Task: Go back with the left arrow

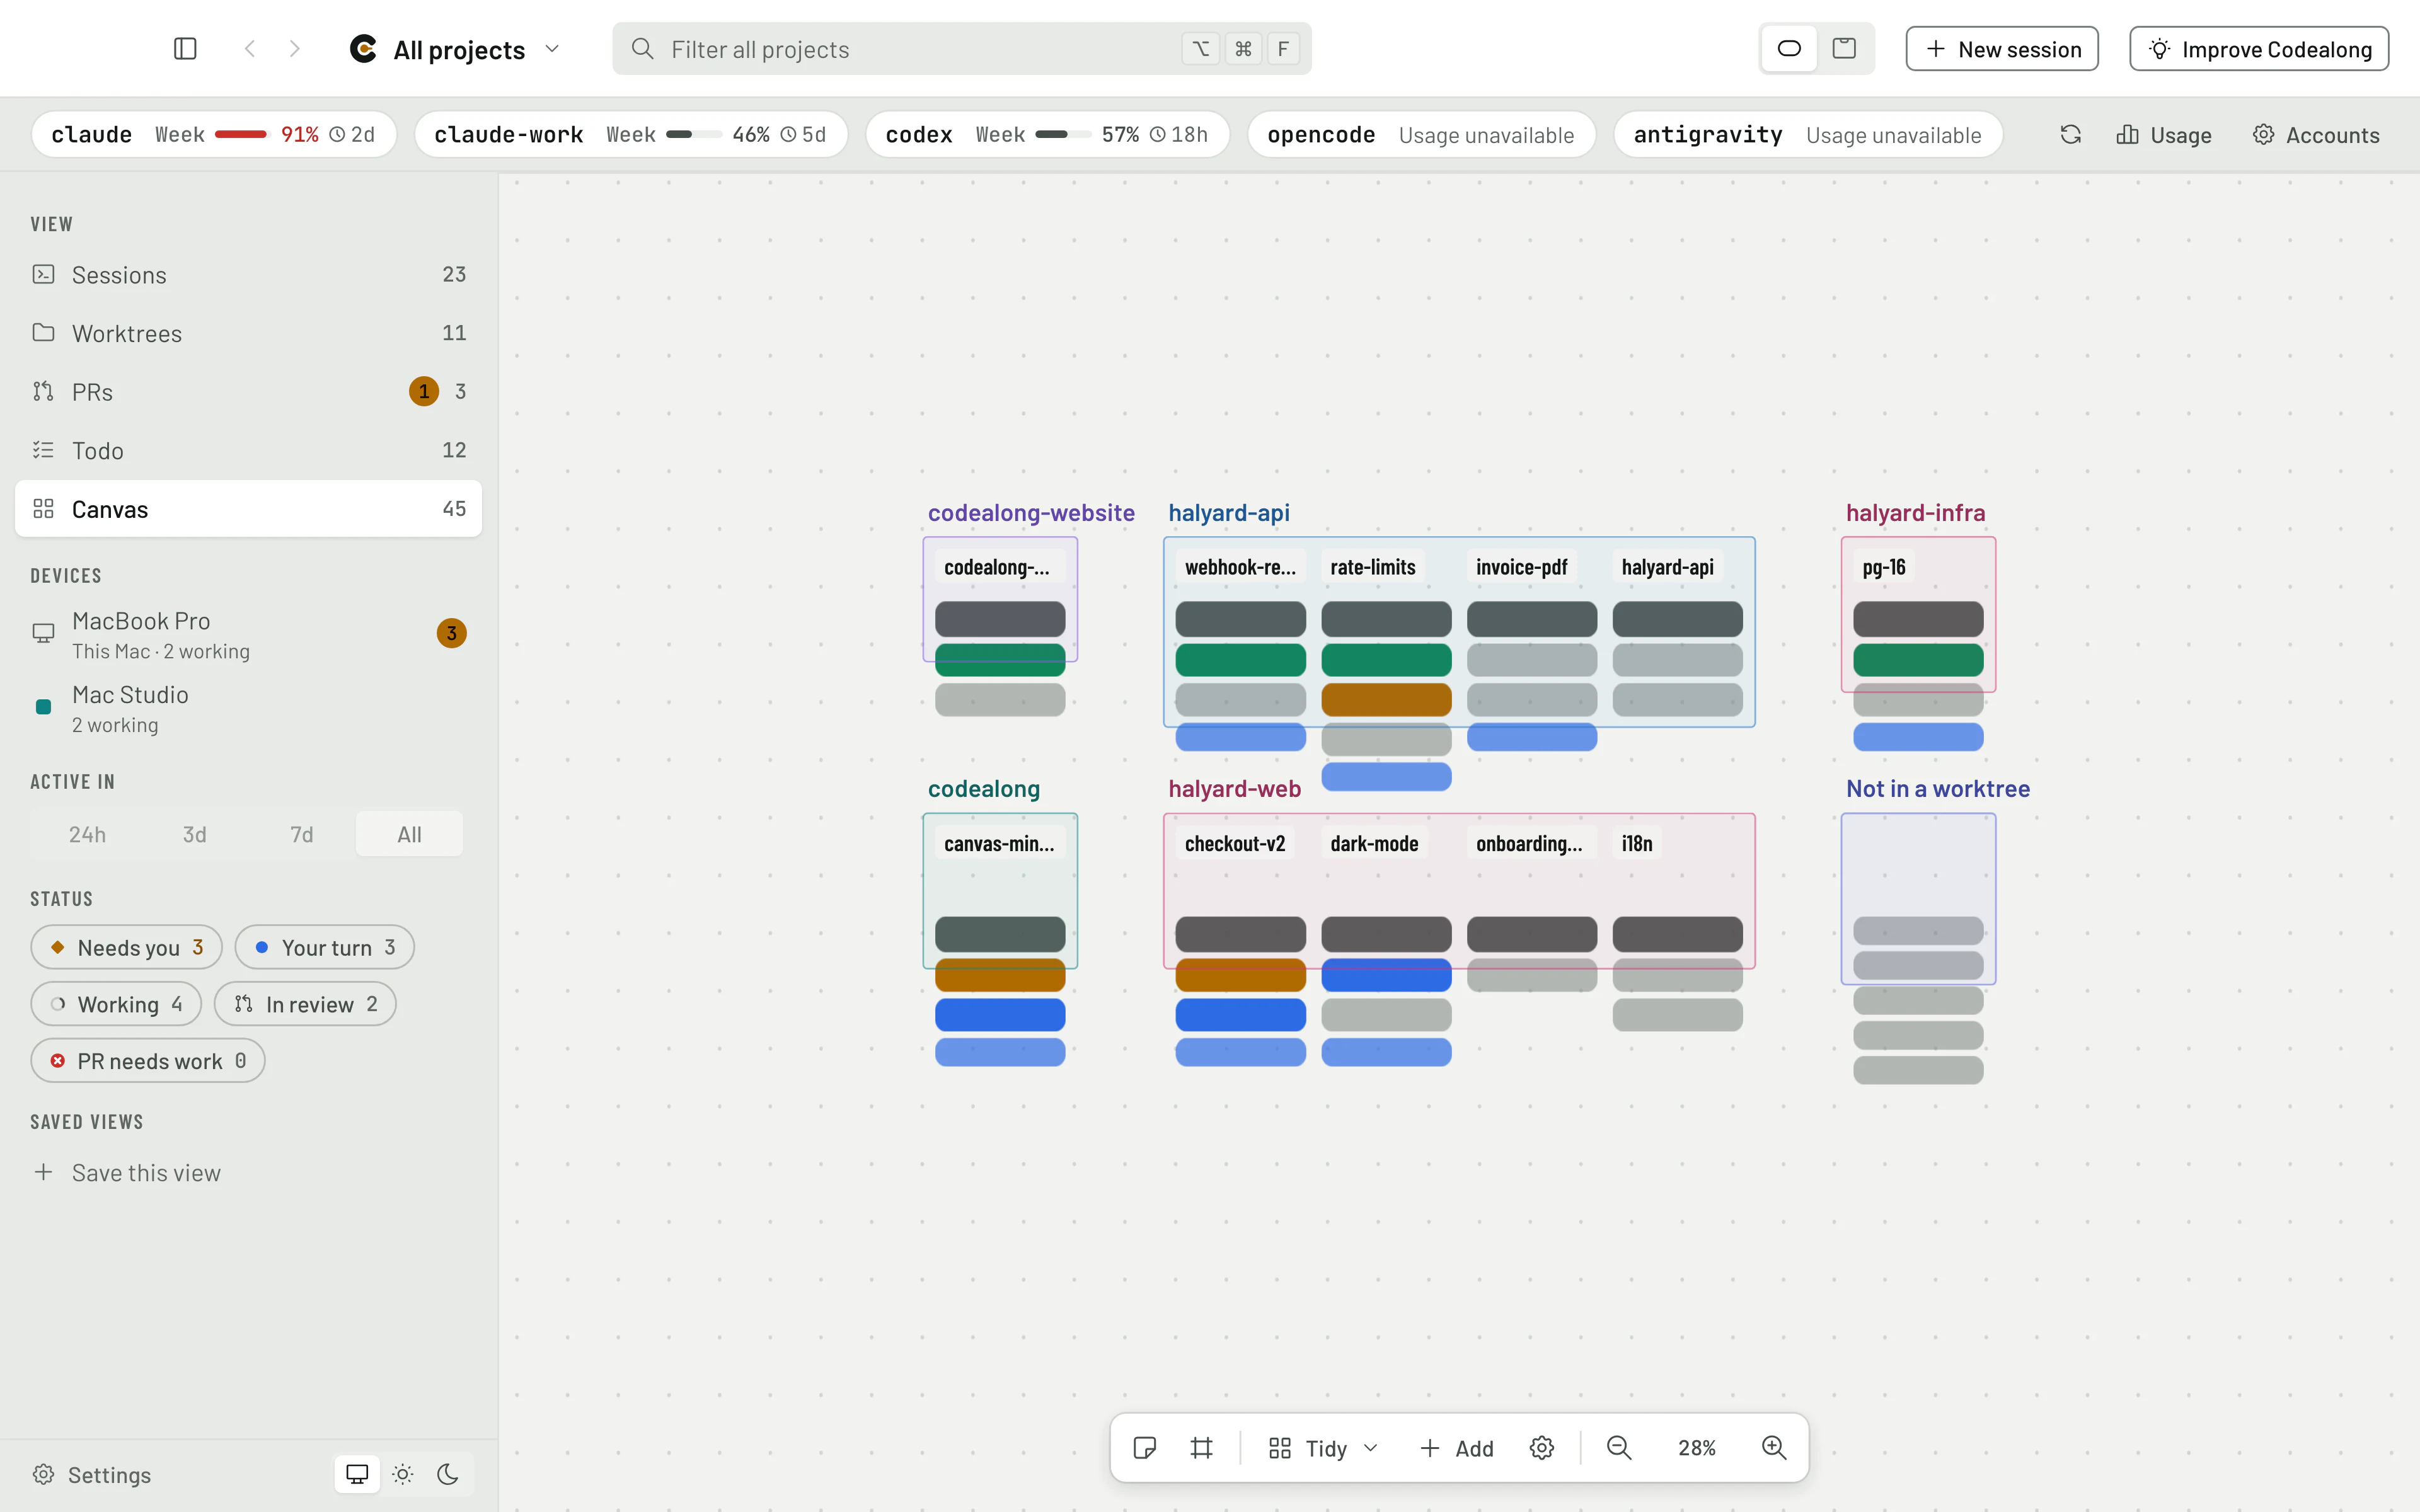Action: click(x=250, y=49)
